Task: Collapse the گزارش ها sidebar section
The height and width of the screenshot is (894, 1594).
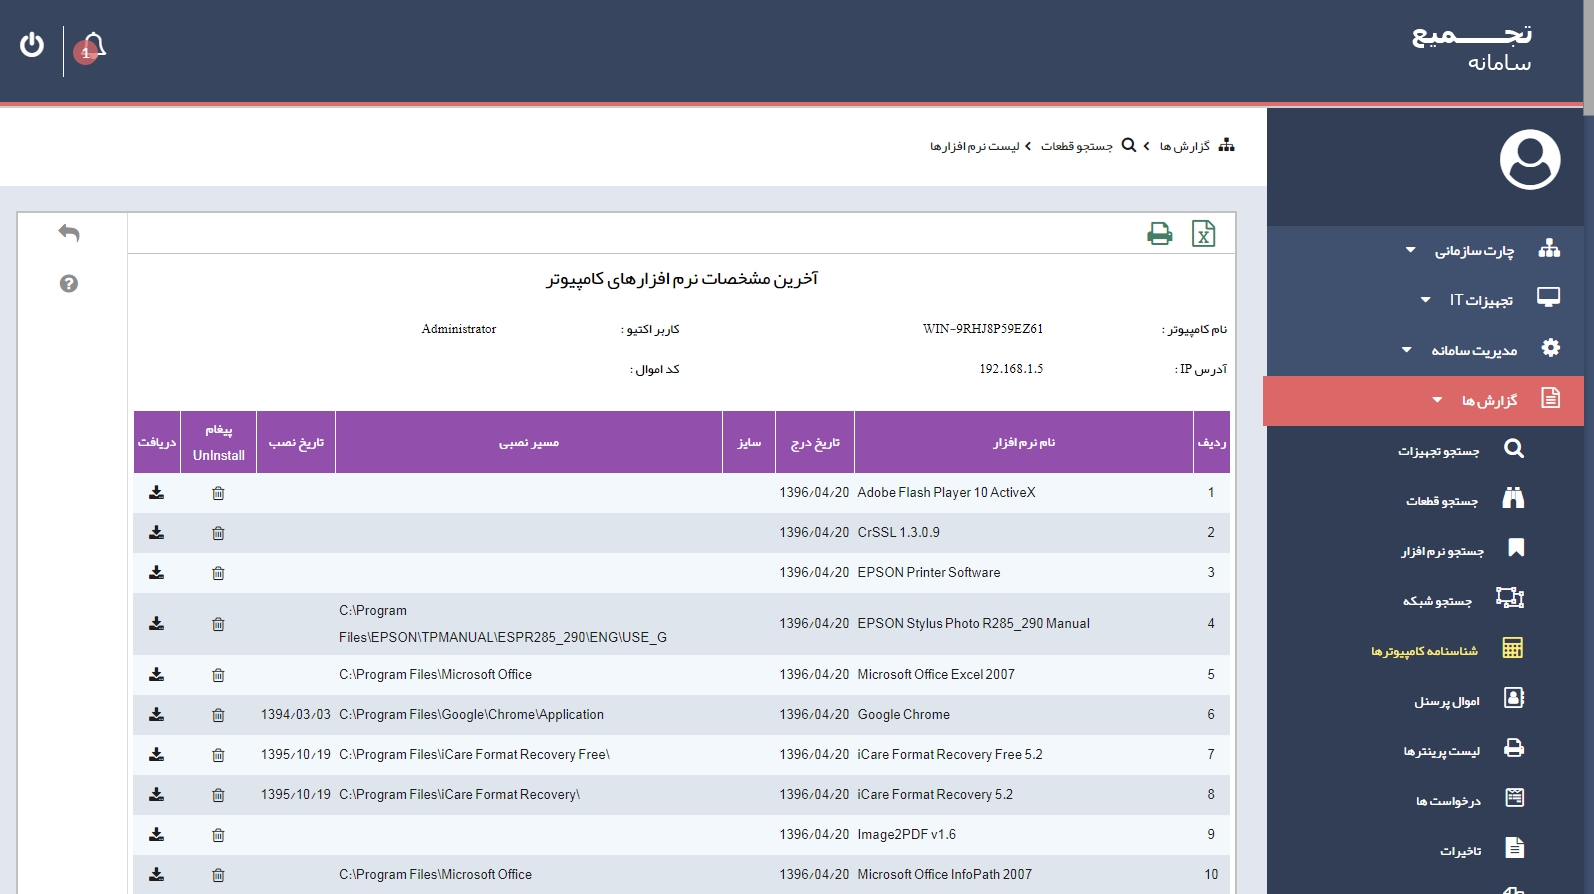Action: [x=1488, y=401]
